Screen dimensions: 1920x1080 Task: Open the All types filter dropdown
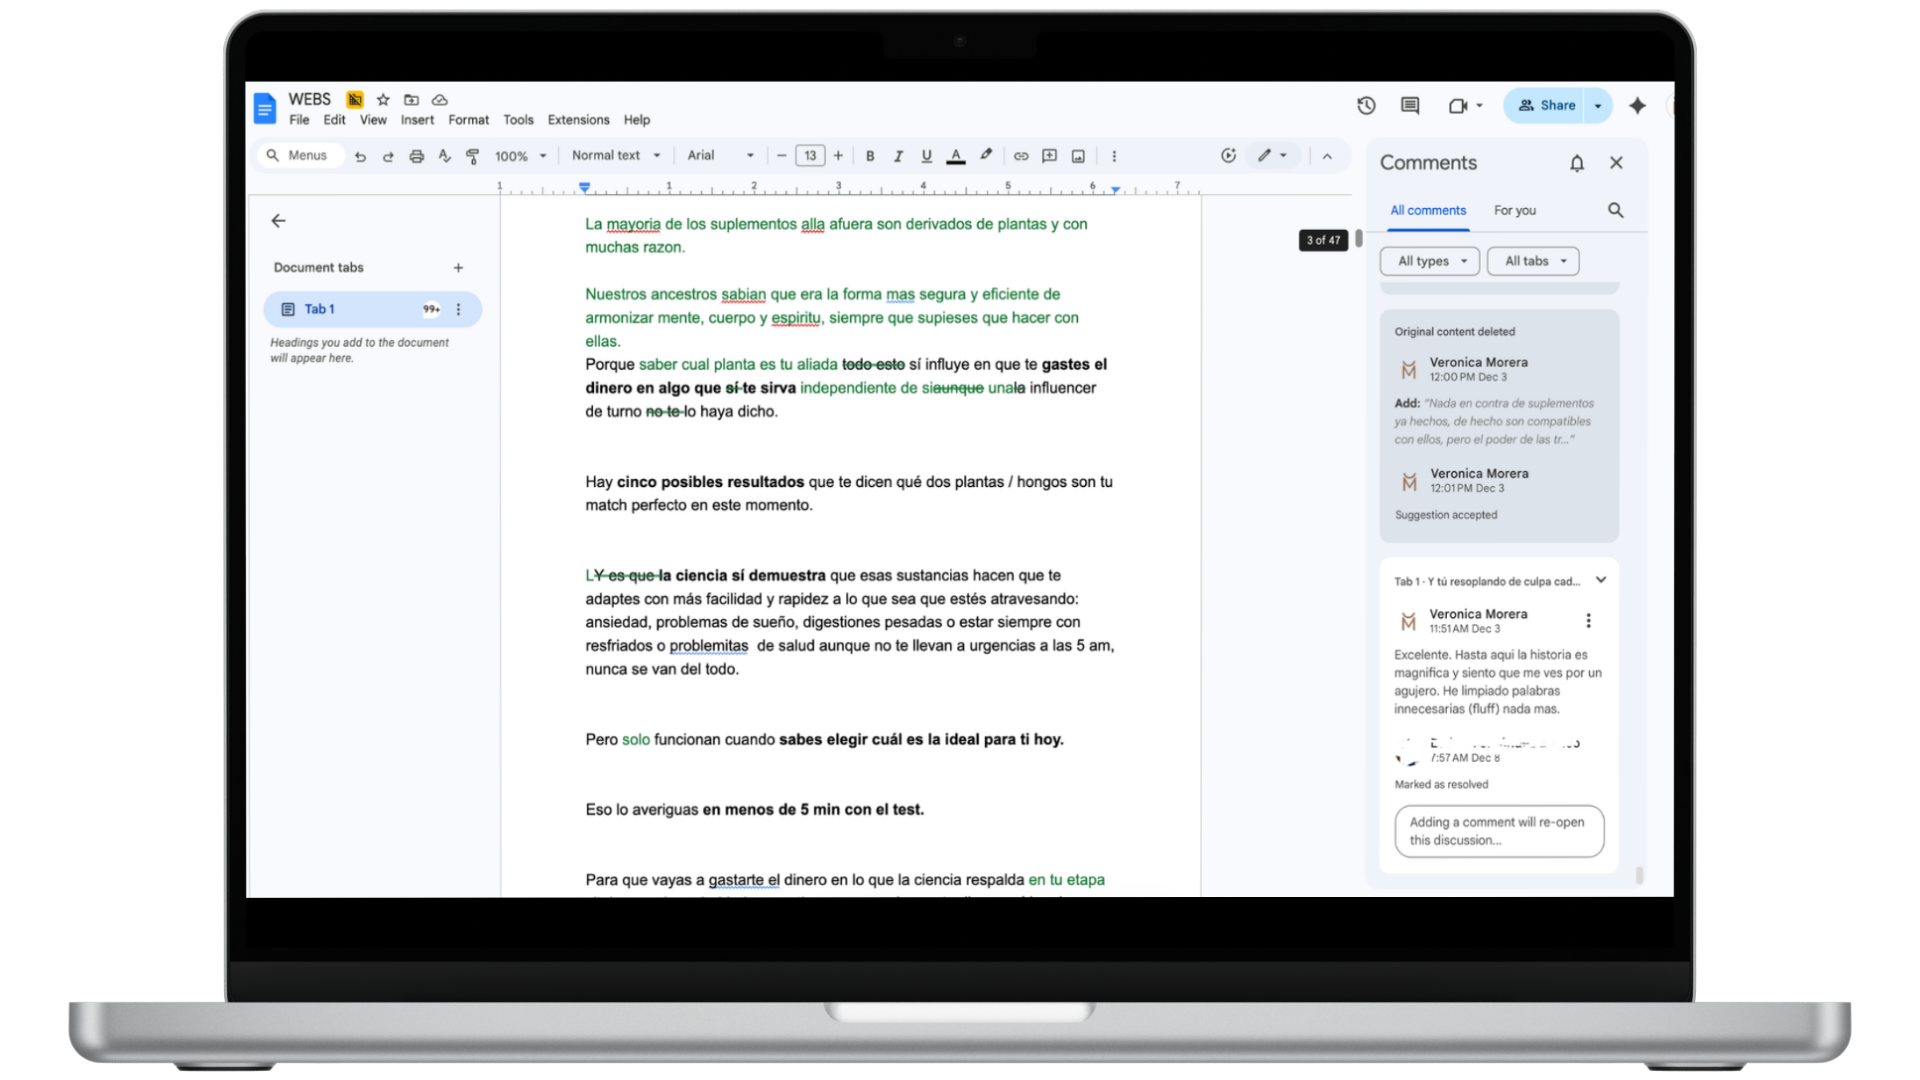[x=1430, y=261]
